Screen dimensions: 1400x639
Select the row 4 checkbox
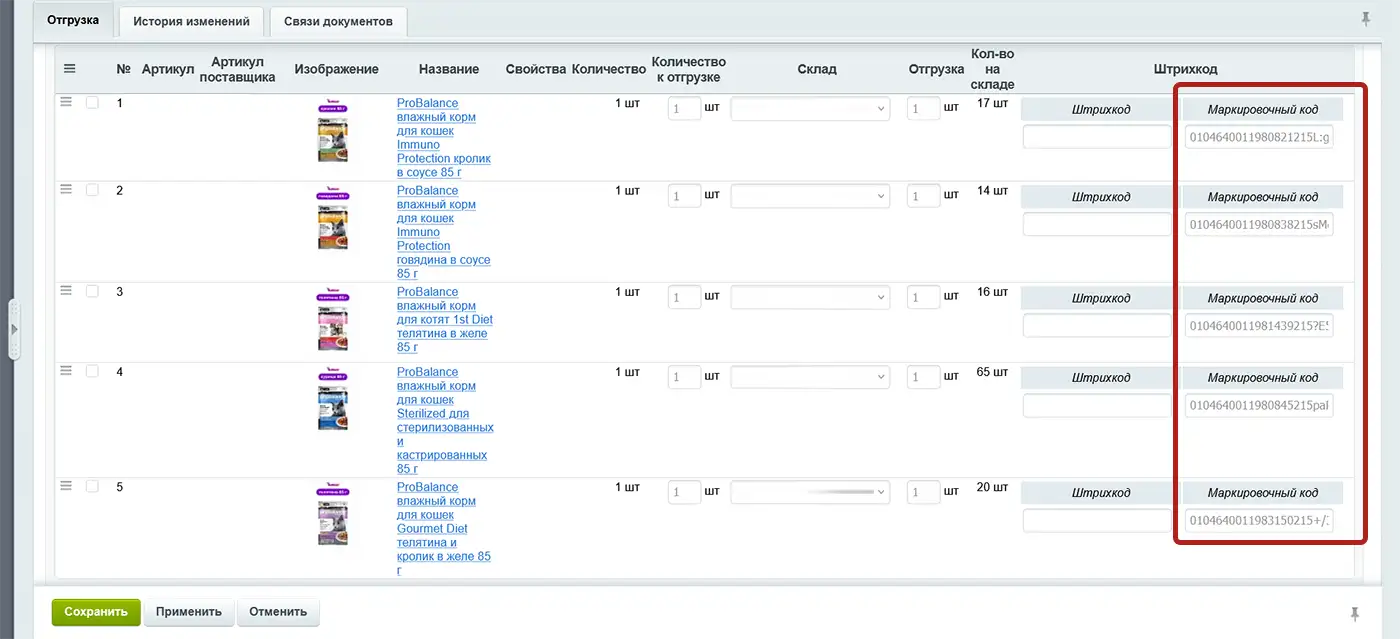[x=92, y=371]
